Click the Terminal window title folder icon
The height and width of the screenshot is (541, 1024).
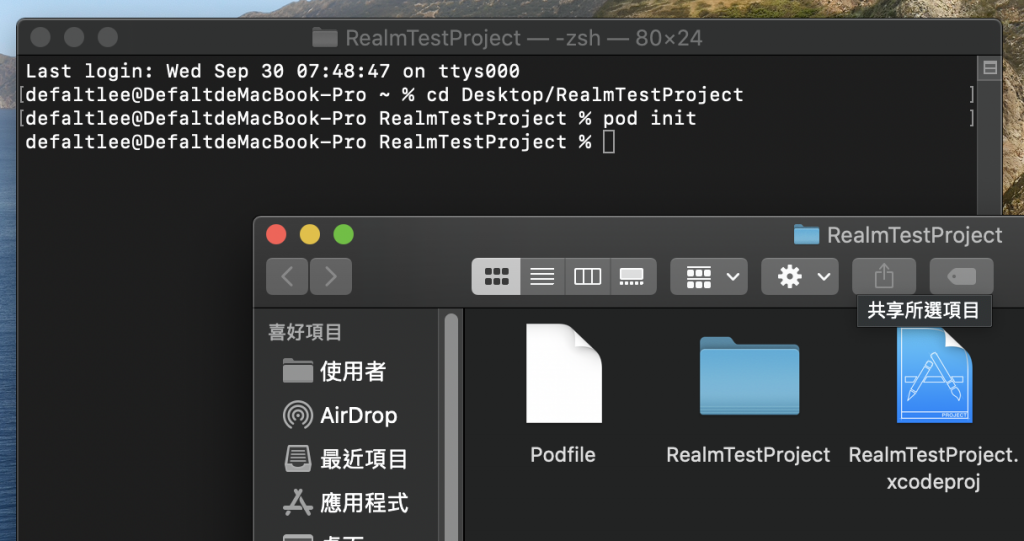click(x=325, y=37)
